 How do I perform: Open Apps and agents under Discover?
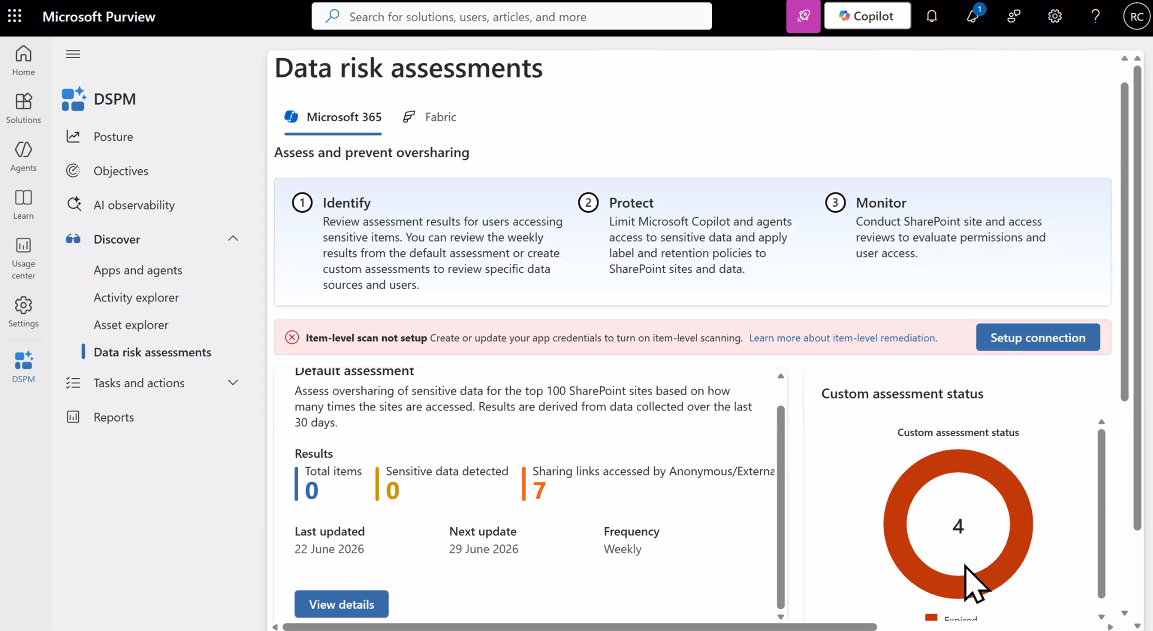138,270
